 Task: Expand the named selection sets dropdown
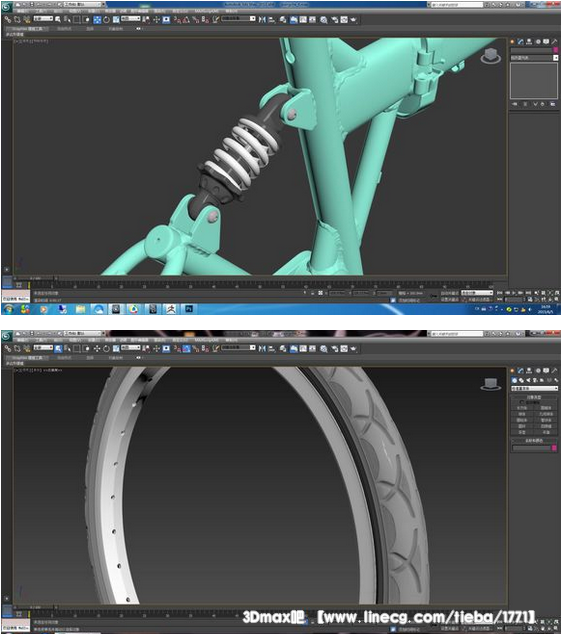pos(239,19)
